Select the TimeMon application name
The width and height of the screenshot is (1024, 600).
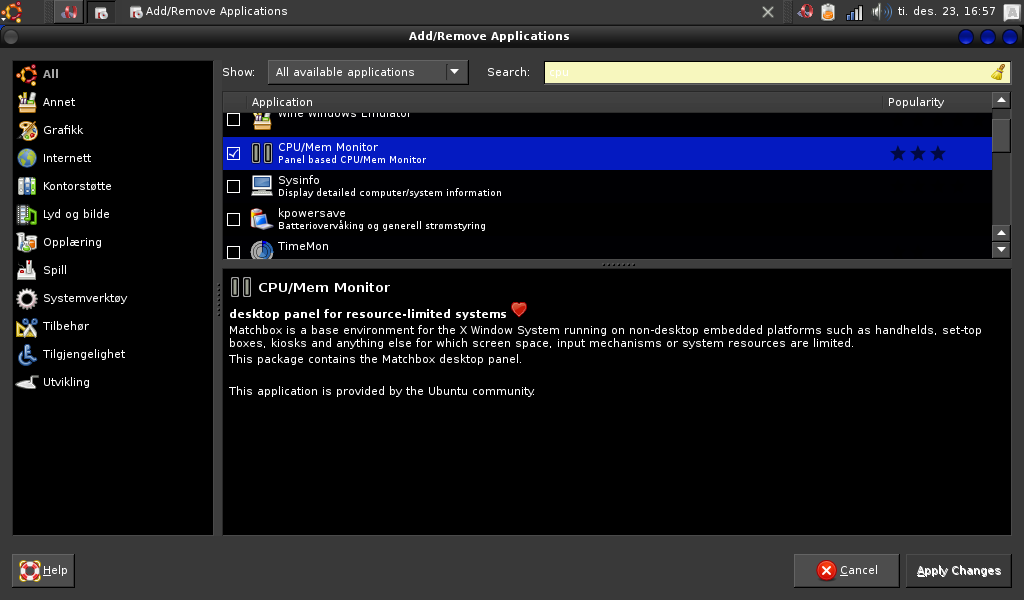pos(303,246)
